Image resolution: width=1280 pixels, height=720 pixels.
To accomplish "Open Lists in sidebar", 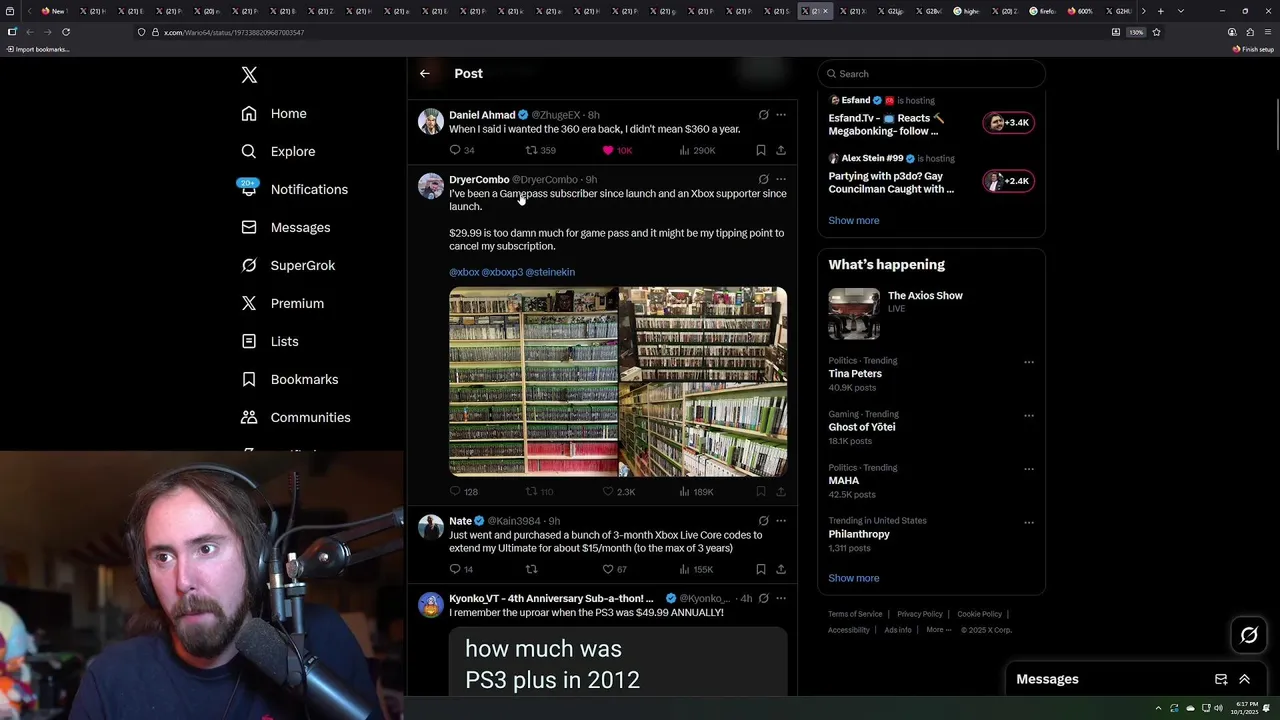I will click(x=270, y=342).
